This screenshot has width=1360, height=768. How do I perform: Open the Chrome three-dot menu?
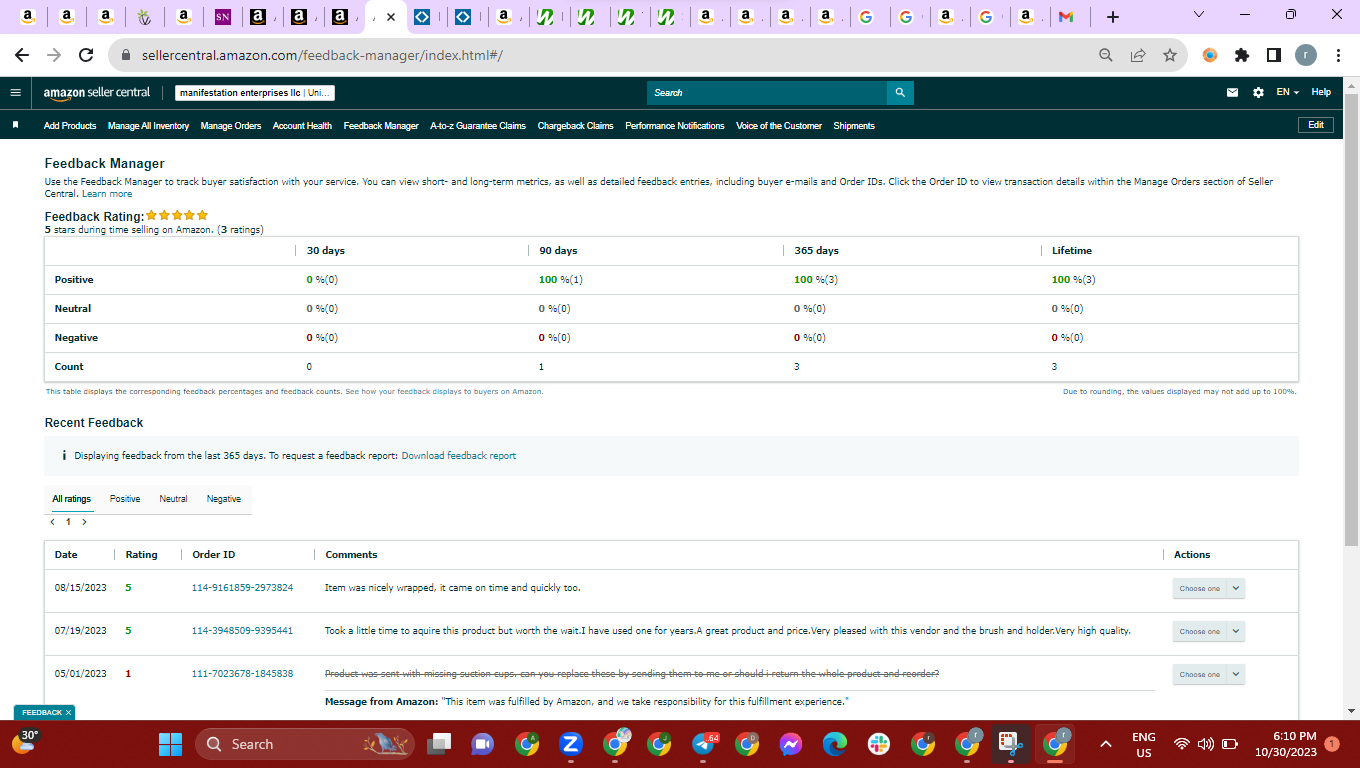pos(1338,55)
